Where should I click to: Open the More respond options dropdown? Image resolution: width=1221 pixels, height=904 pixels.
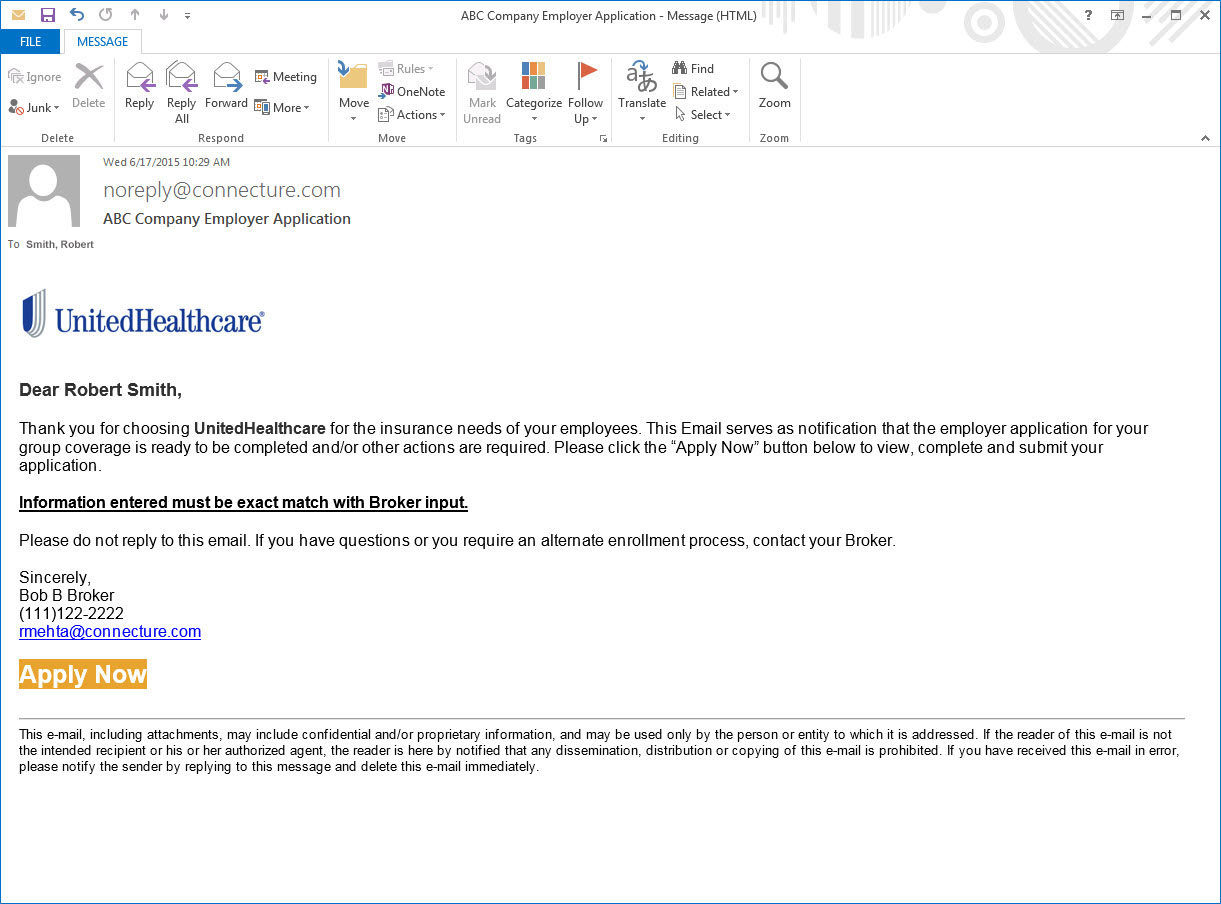point(282,107)
